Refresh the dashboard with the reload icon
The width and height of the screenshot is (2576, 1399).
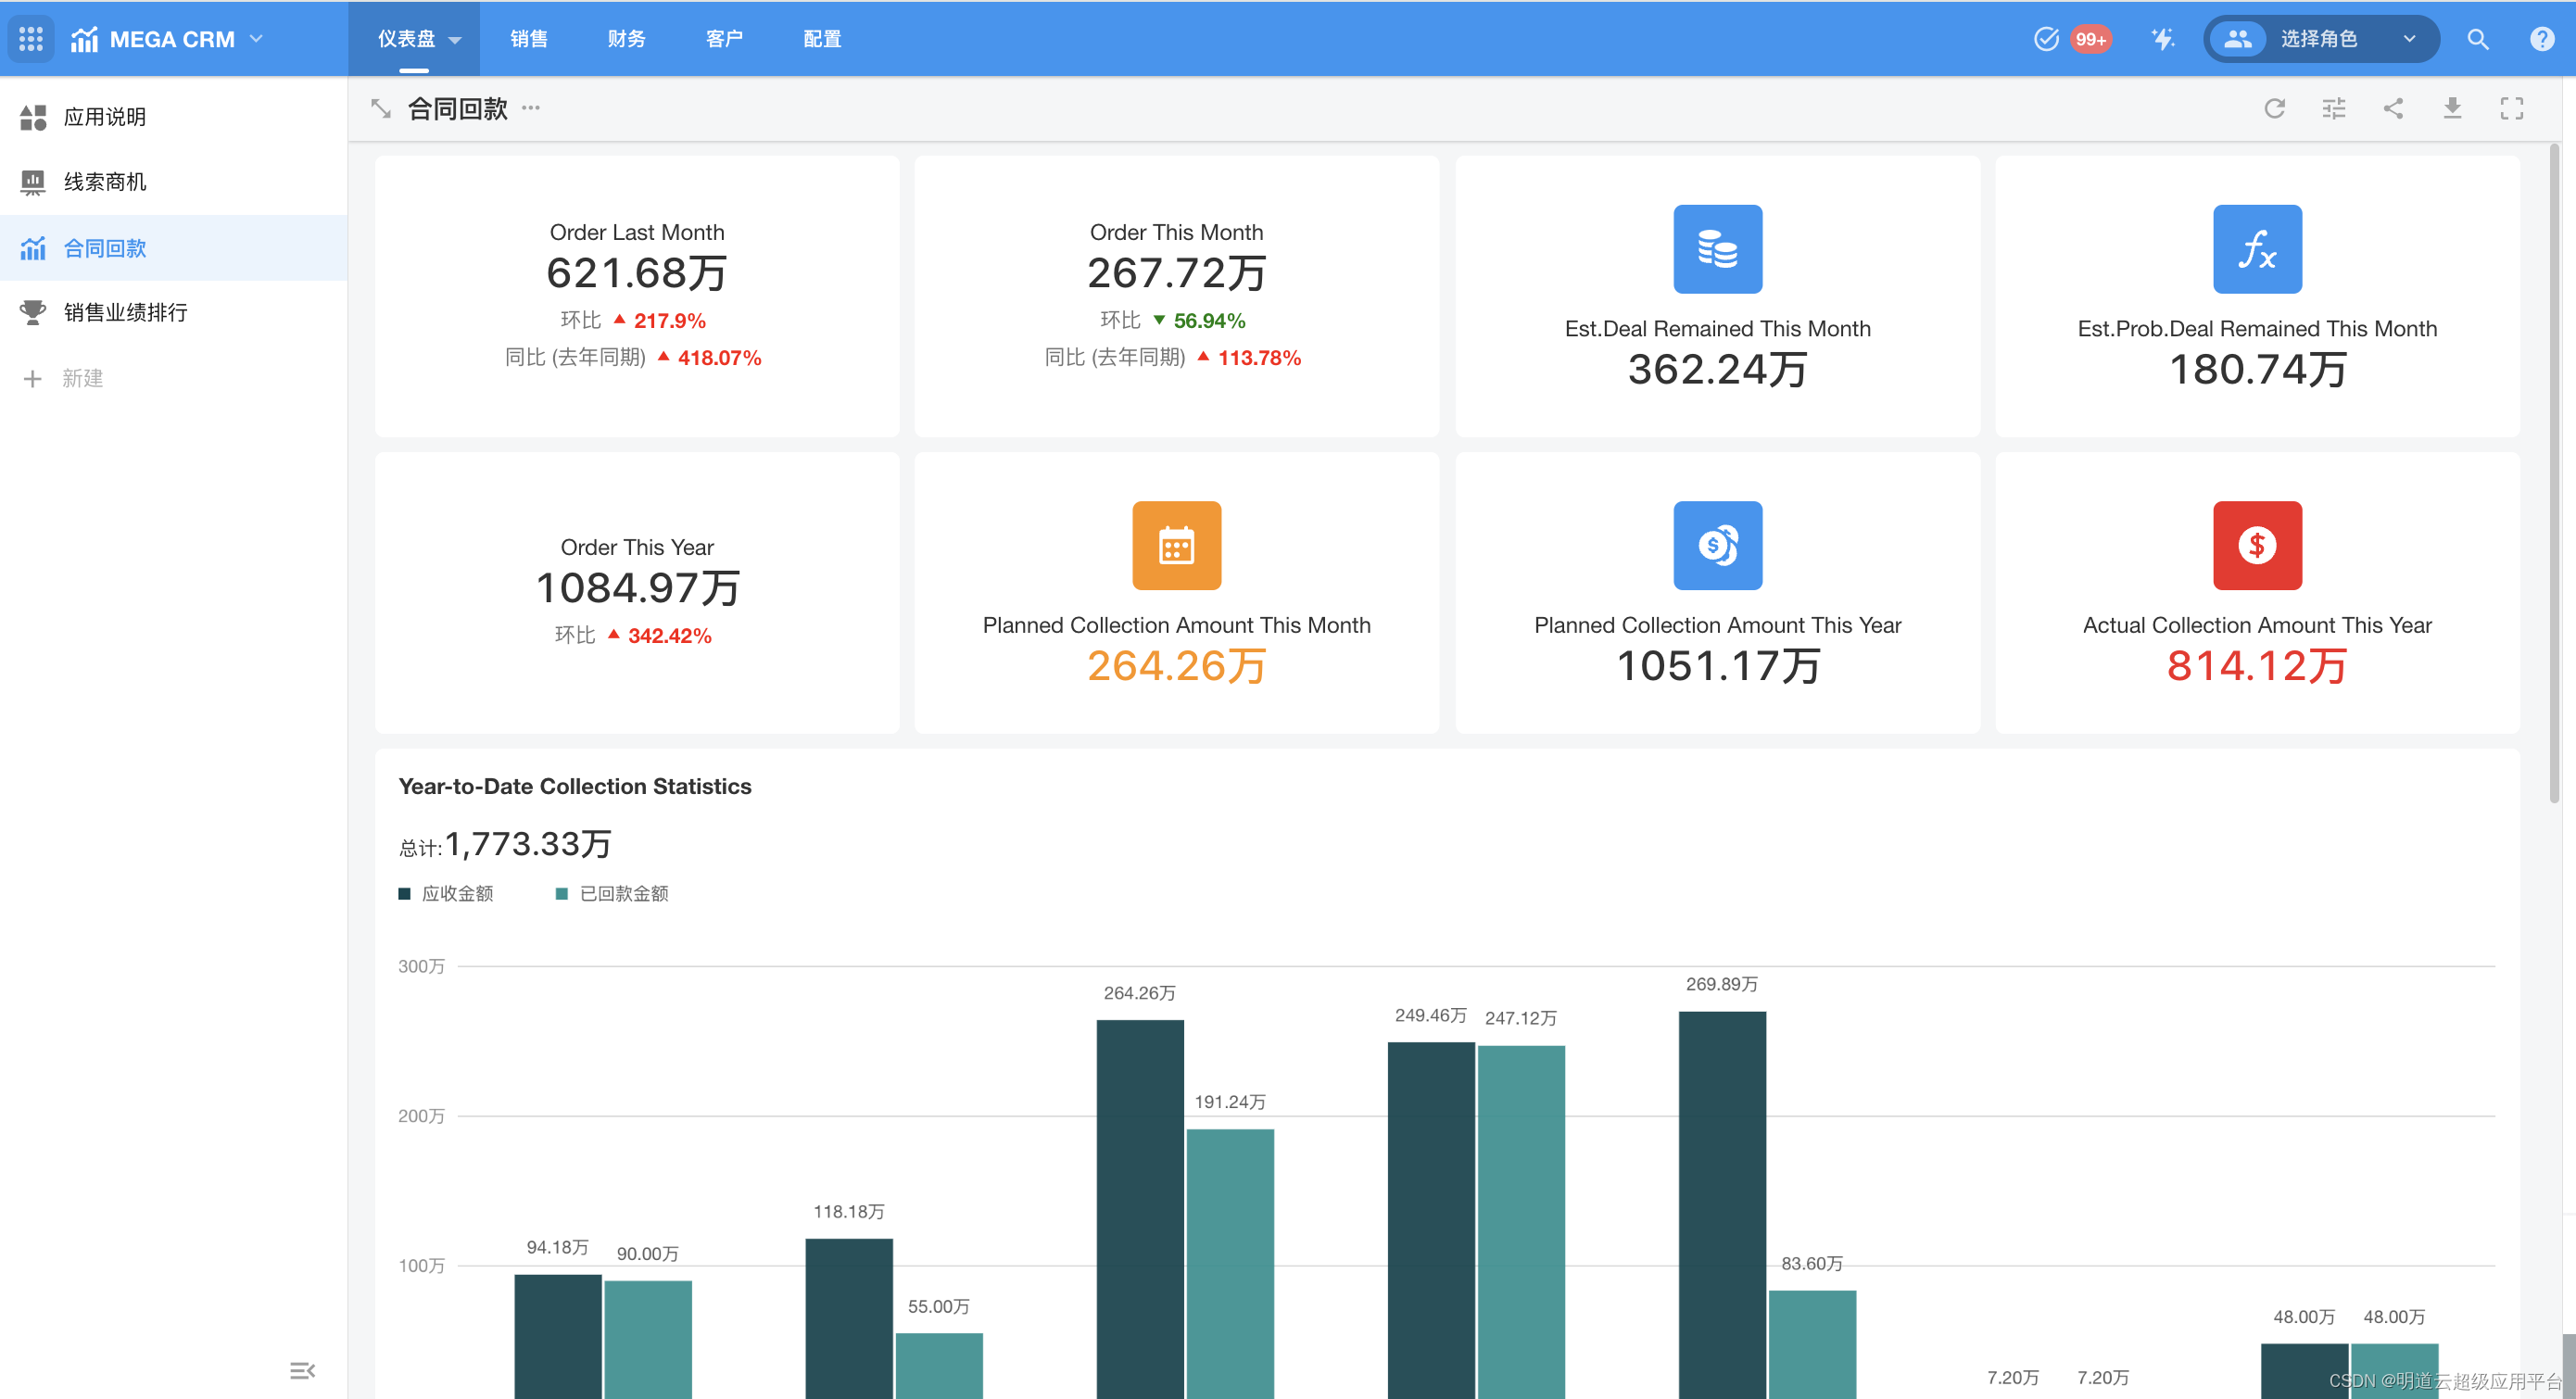[x=2274, y=108]
